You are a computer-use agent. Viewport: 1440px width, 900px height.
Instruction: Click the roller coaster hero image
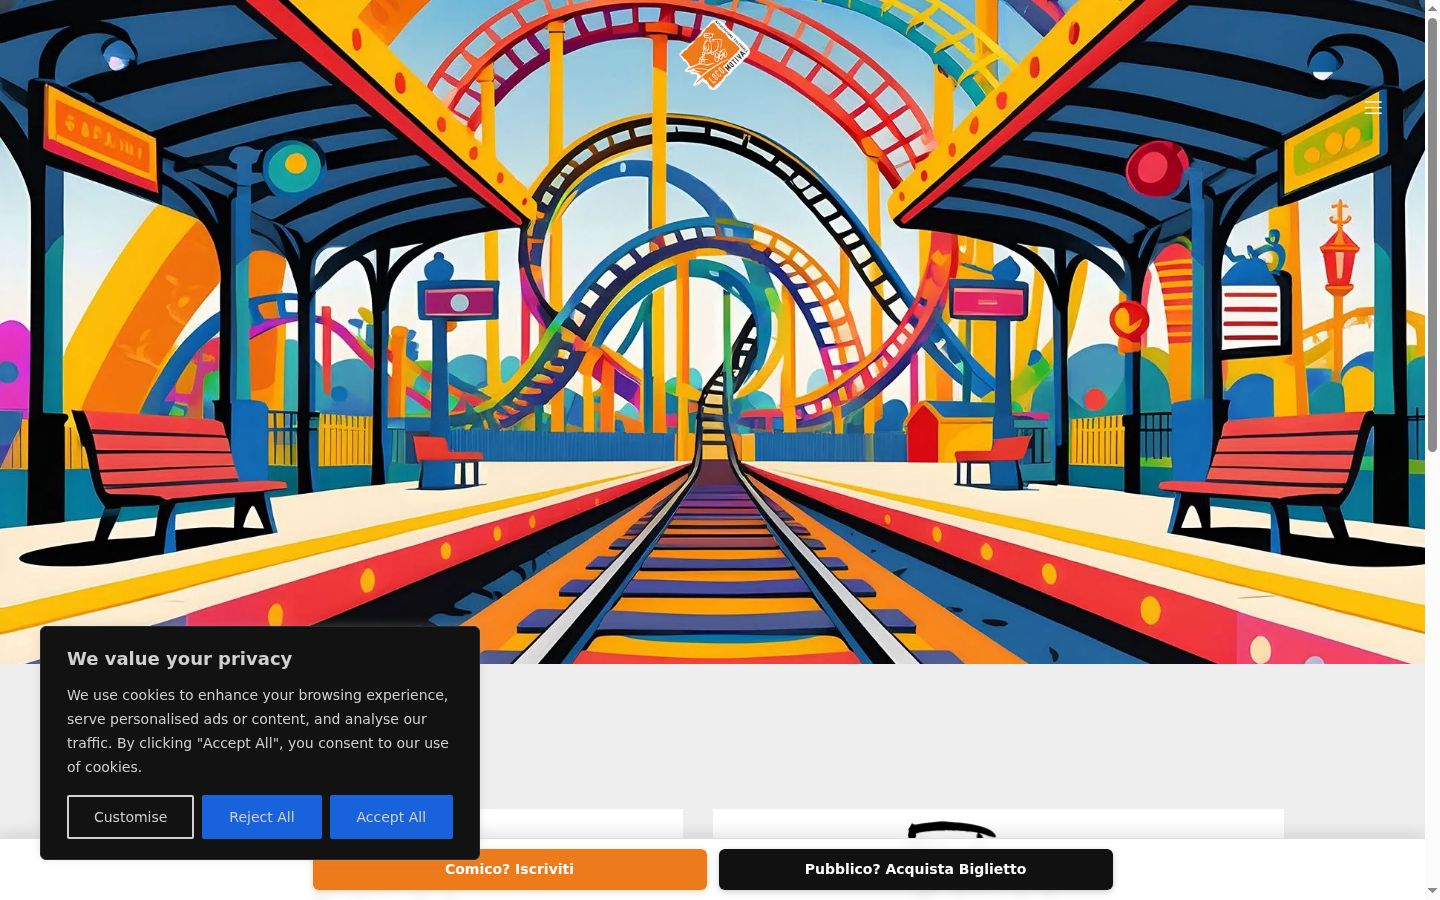(712, 332)
